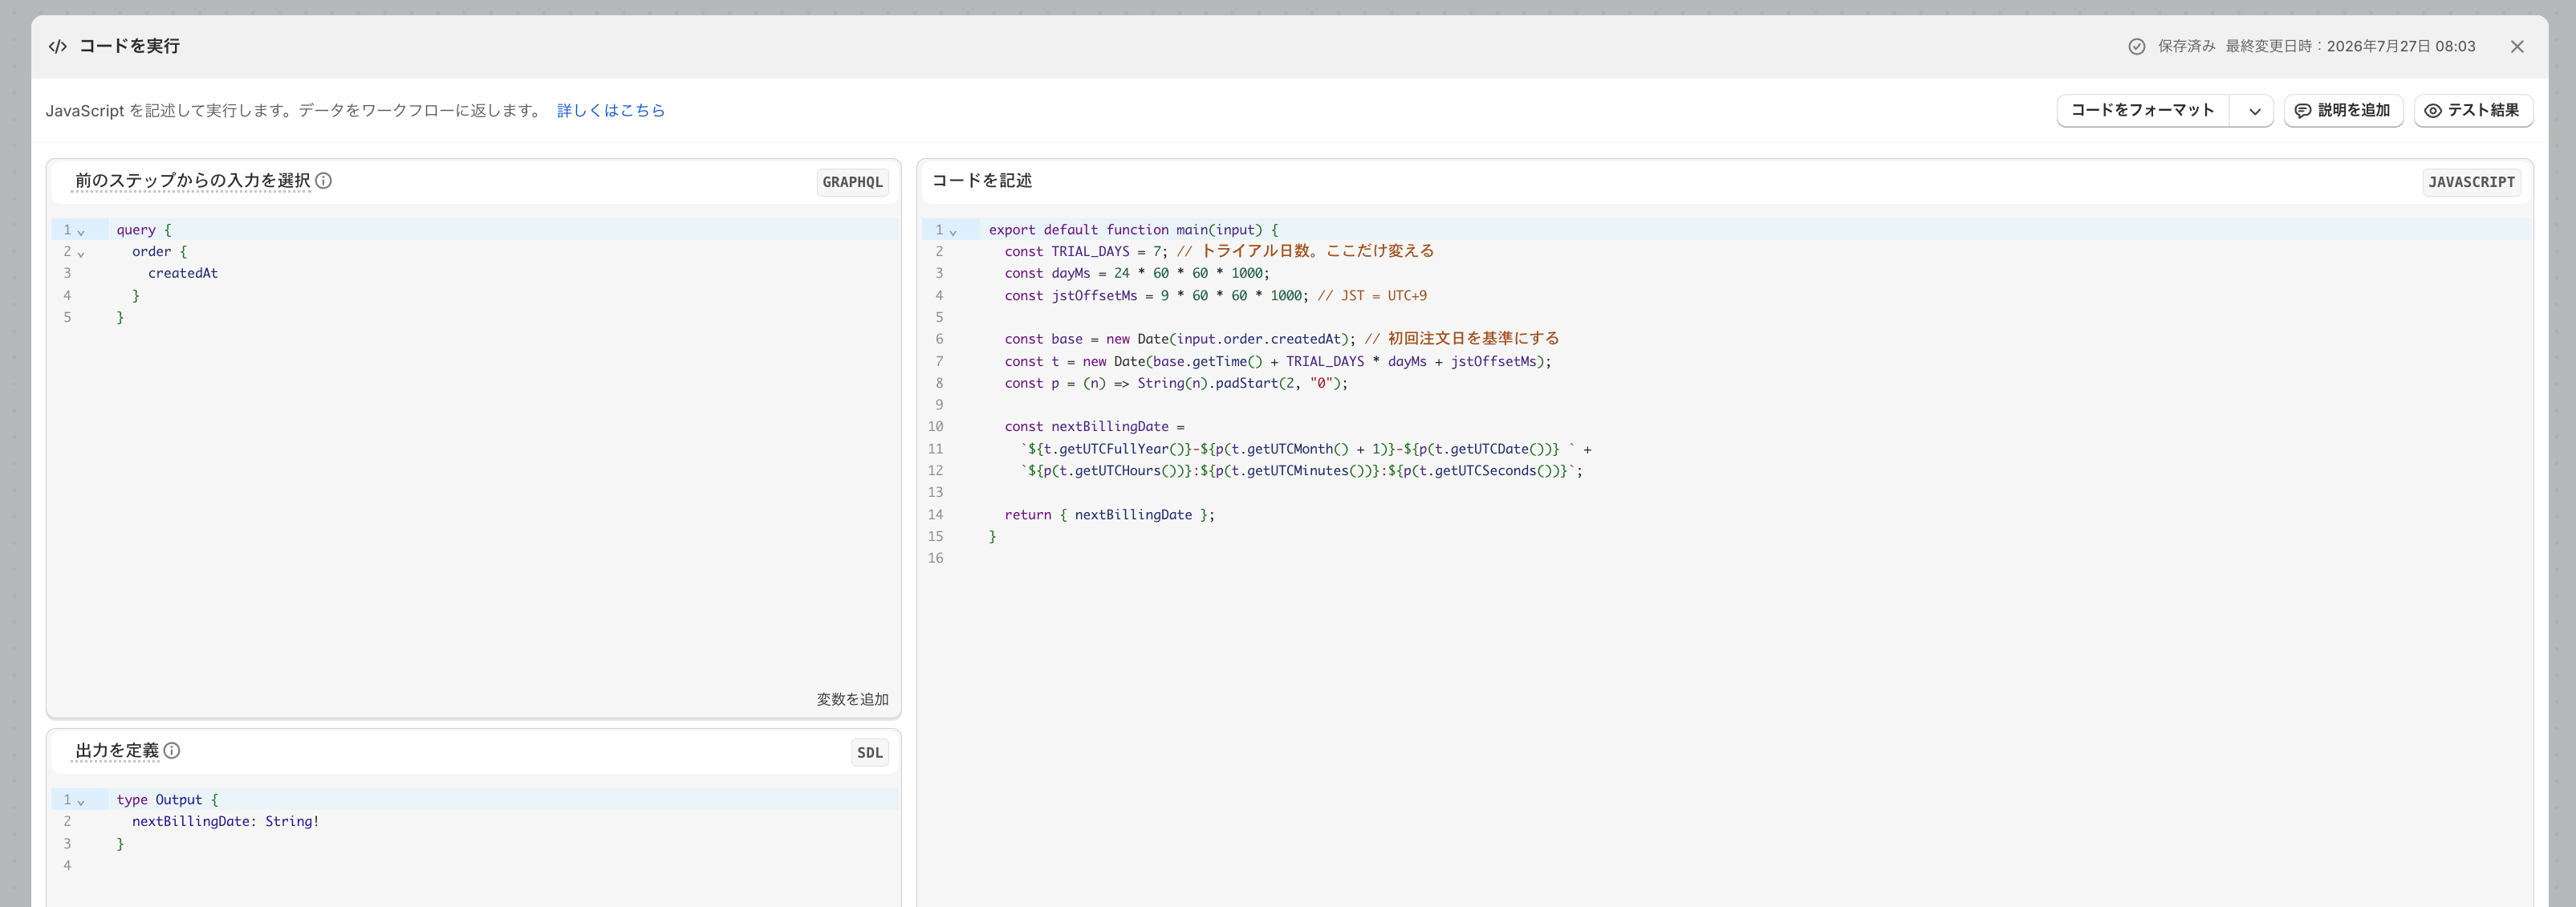Click the saved checkmark icon beside 保存済み
Image resolution: width=2576 pixels, height=907 pixels.
tap(2136, 46)
